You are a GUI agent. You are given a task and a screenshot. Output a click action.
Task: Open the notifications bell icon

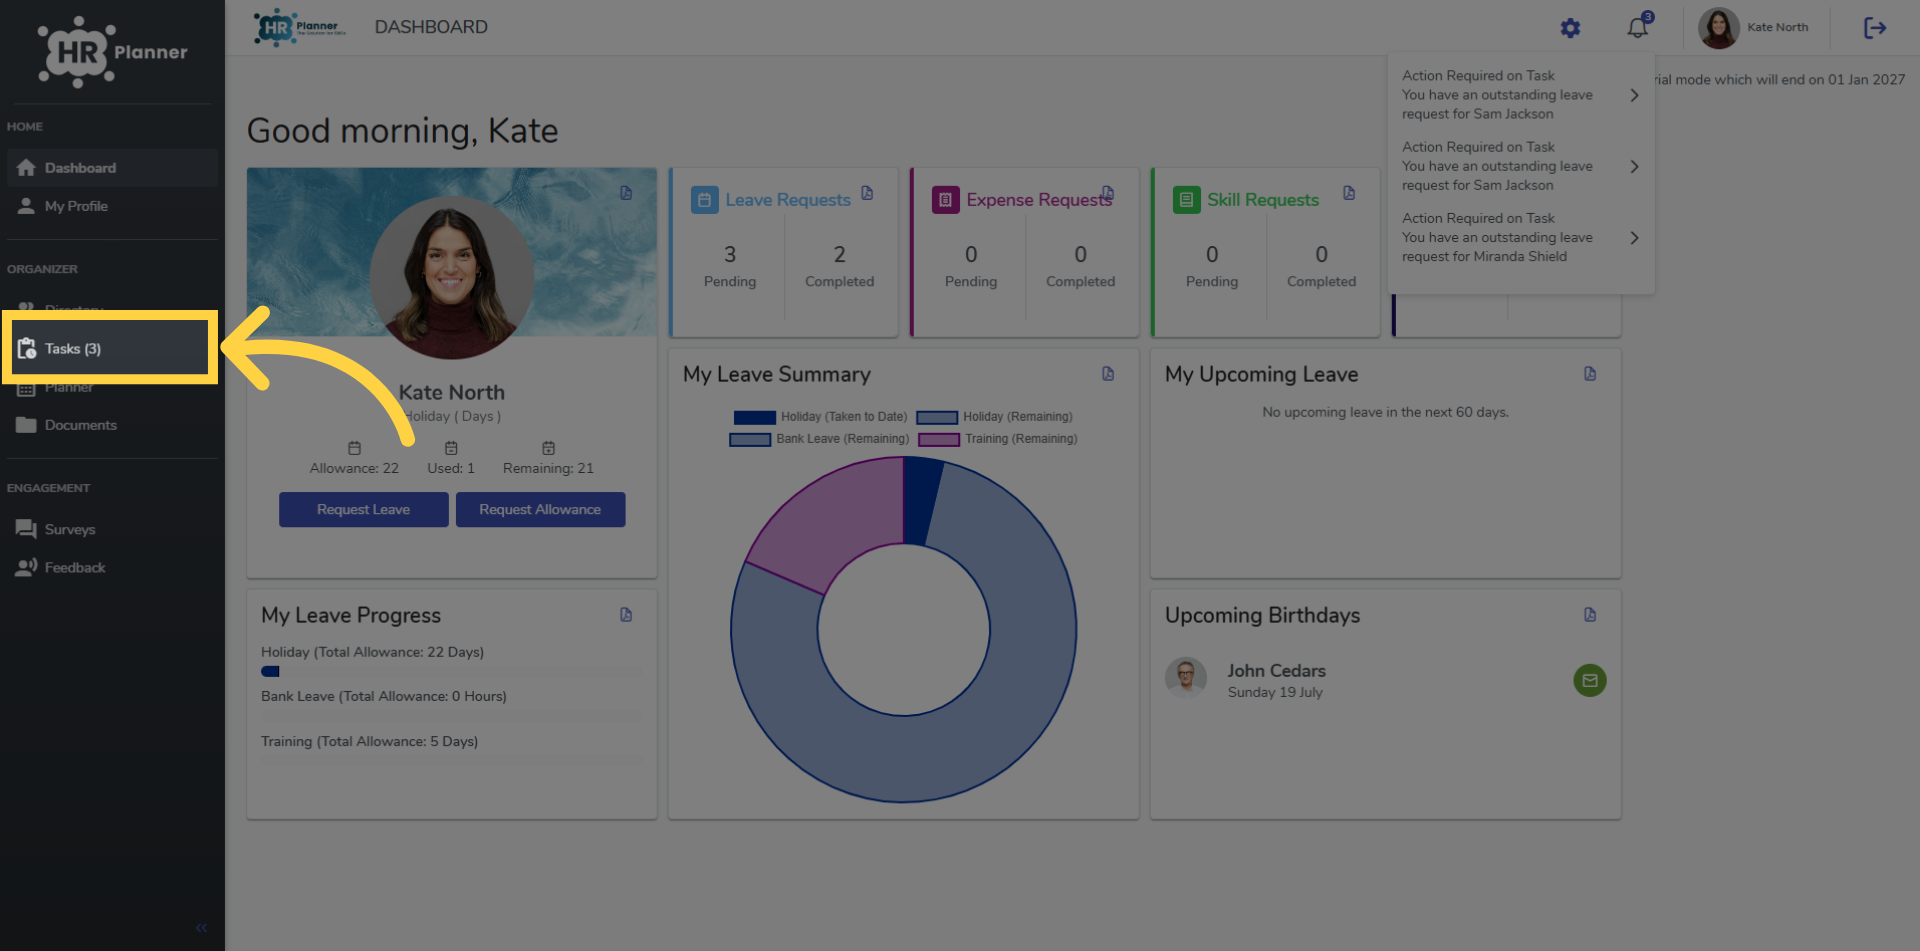pos(1638,27)
